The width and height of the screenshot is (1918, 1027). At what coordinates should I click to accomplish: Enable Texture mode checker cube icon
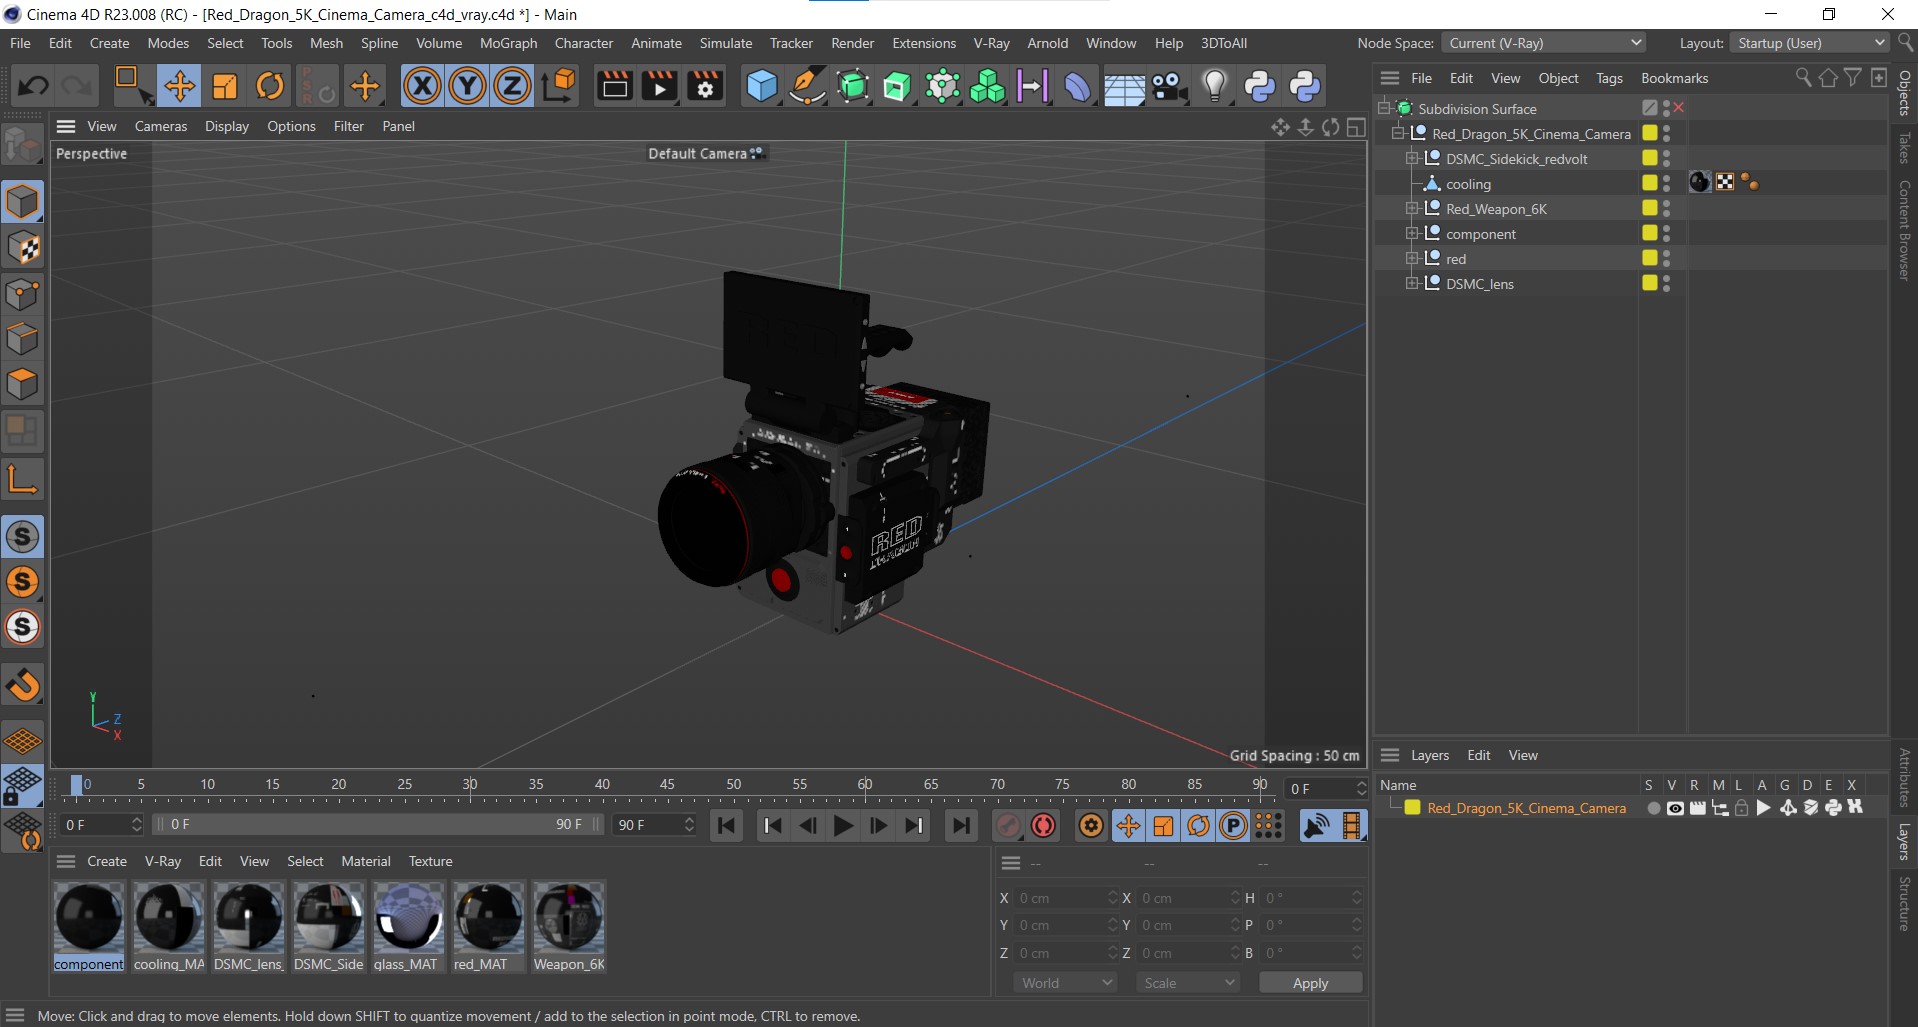tap(22, 248)
